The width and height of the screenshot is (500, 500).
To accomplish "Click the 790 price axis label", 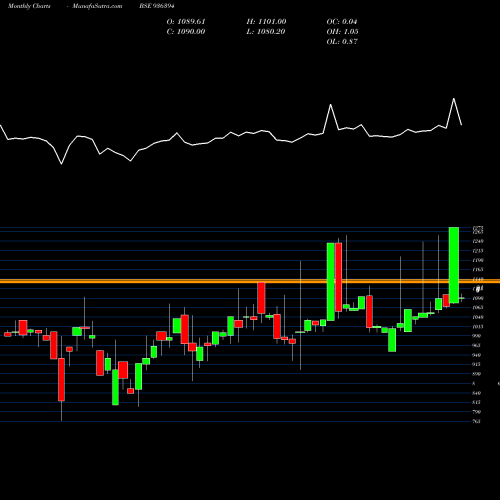I will [477, 412].
